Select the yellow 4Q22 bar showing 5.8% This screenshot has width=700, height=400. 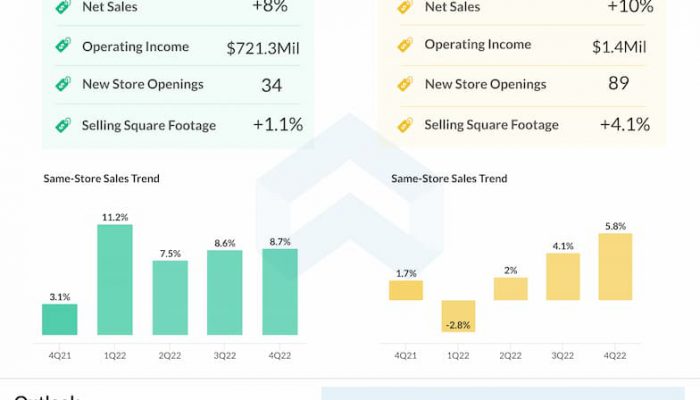tap(614, 267)
